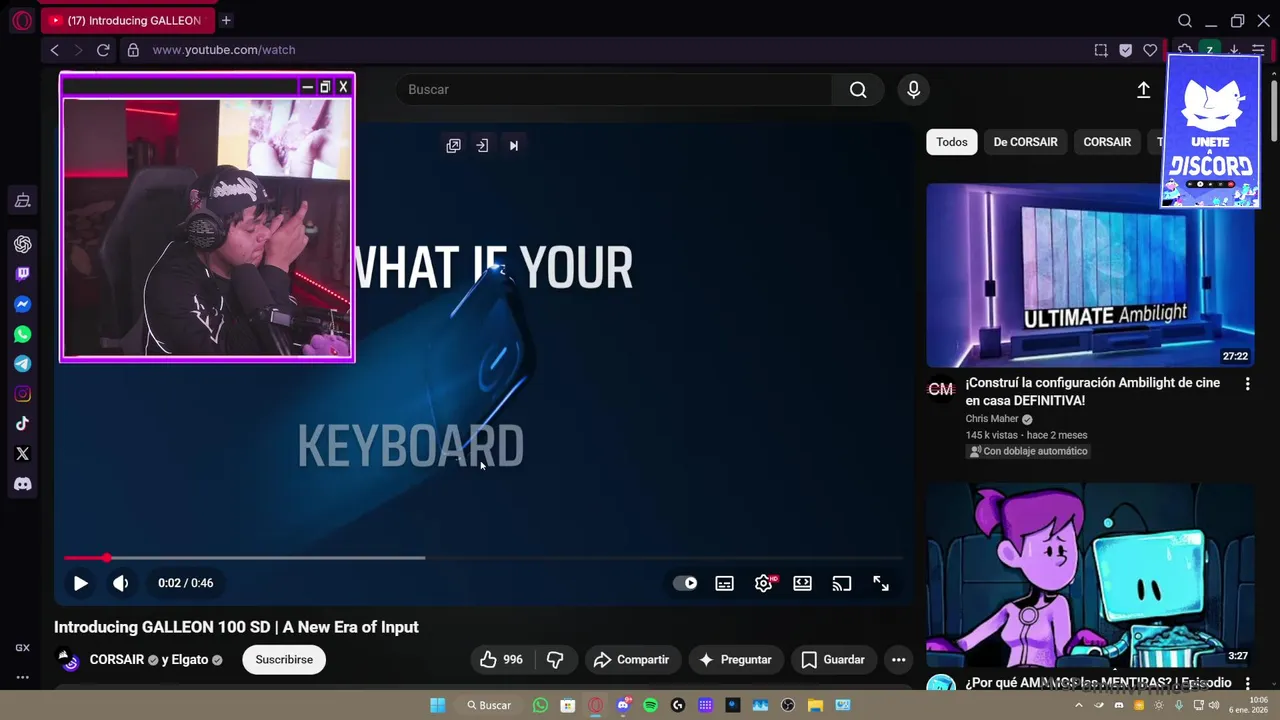Viewport: 1280px width, 720px height.
Task: Go back to previous page
Action: pos(55,50)
